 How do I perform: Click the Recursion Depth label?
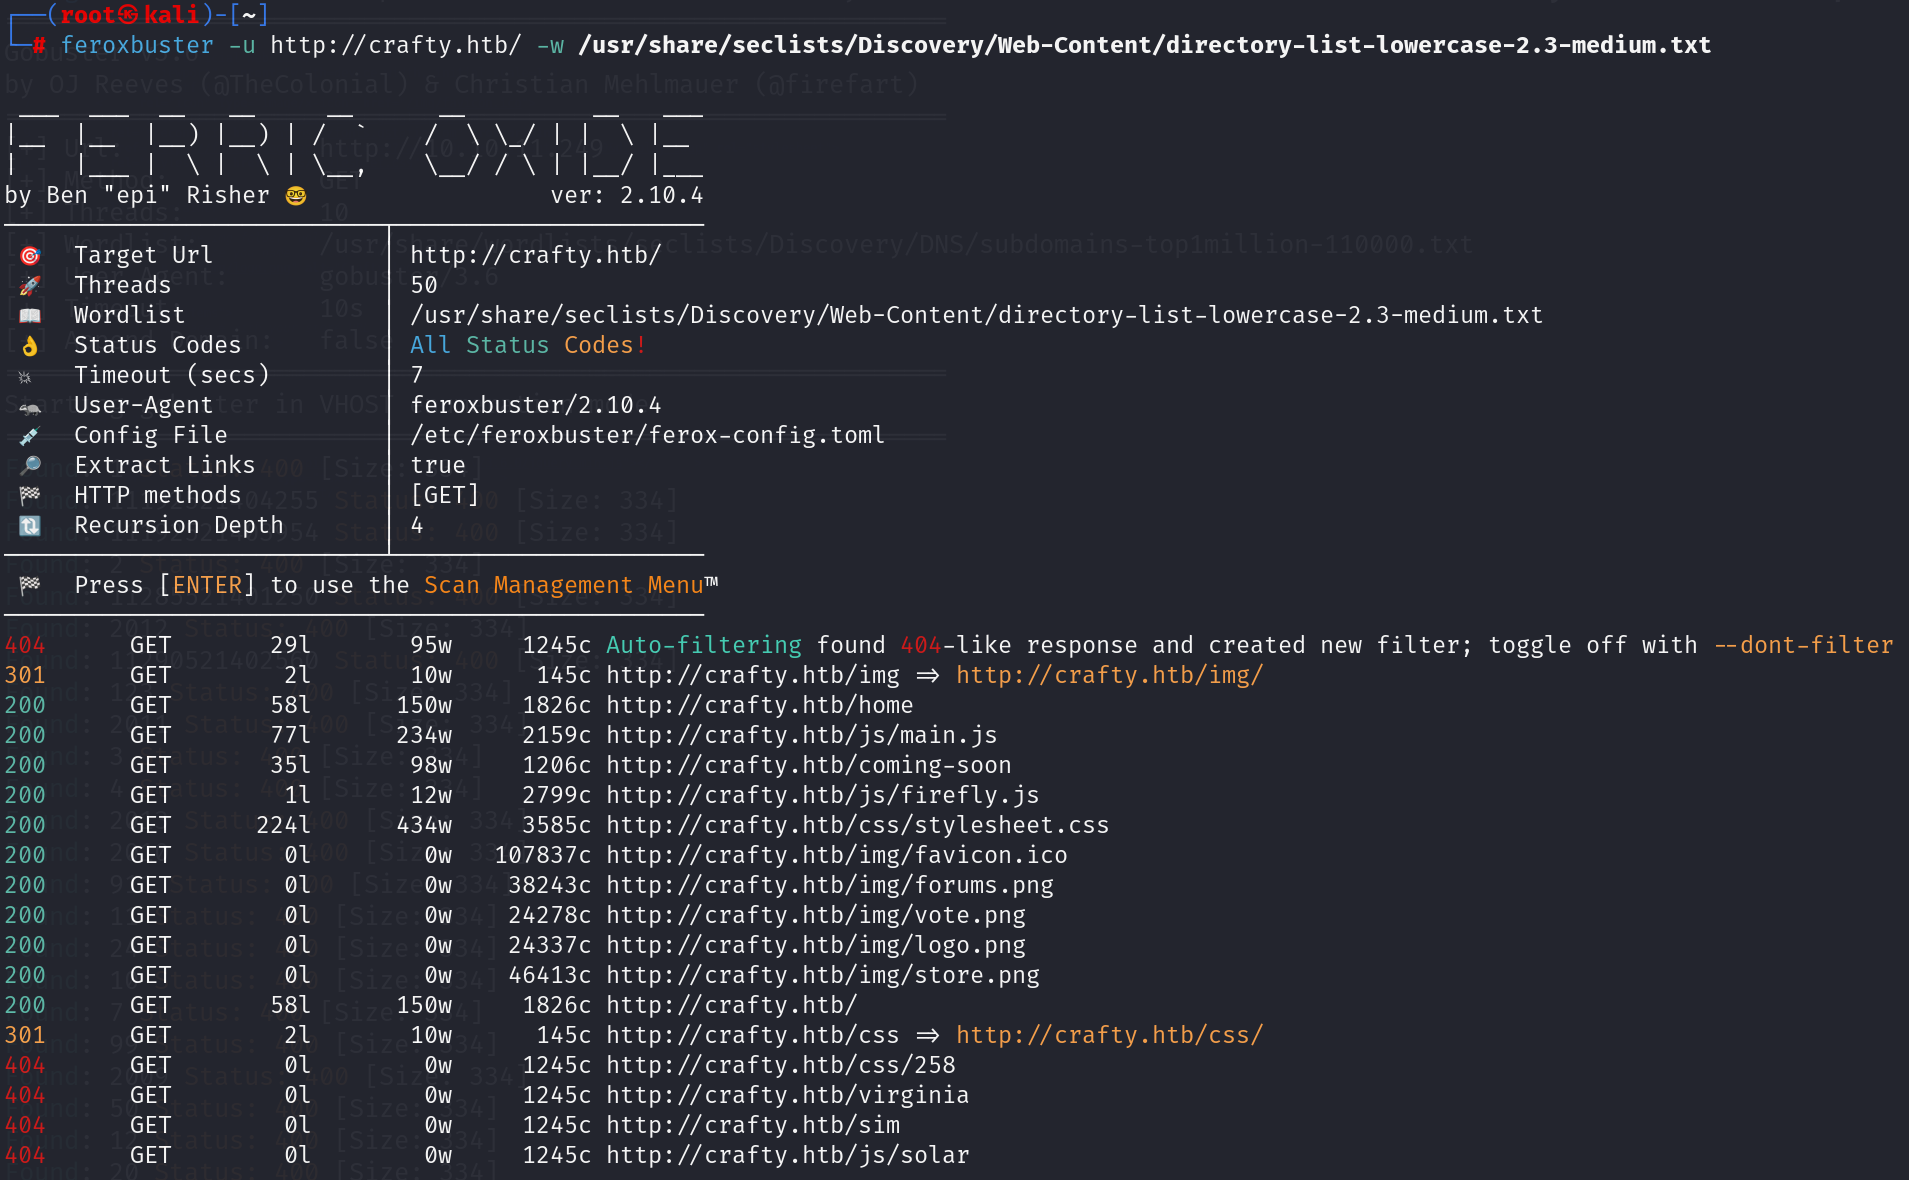(179, 525)
